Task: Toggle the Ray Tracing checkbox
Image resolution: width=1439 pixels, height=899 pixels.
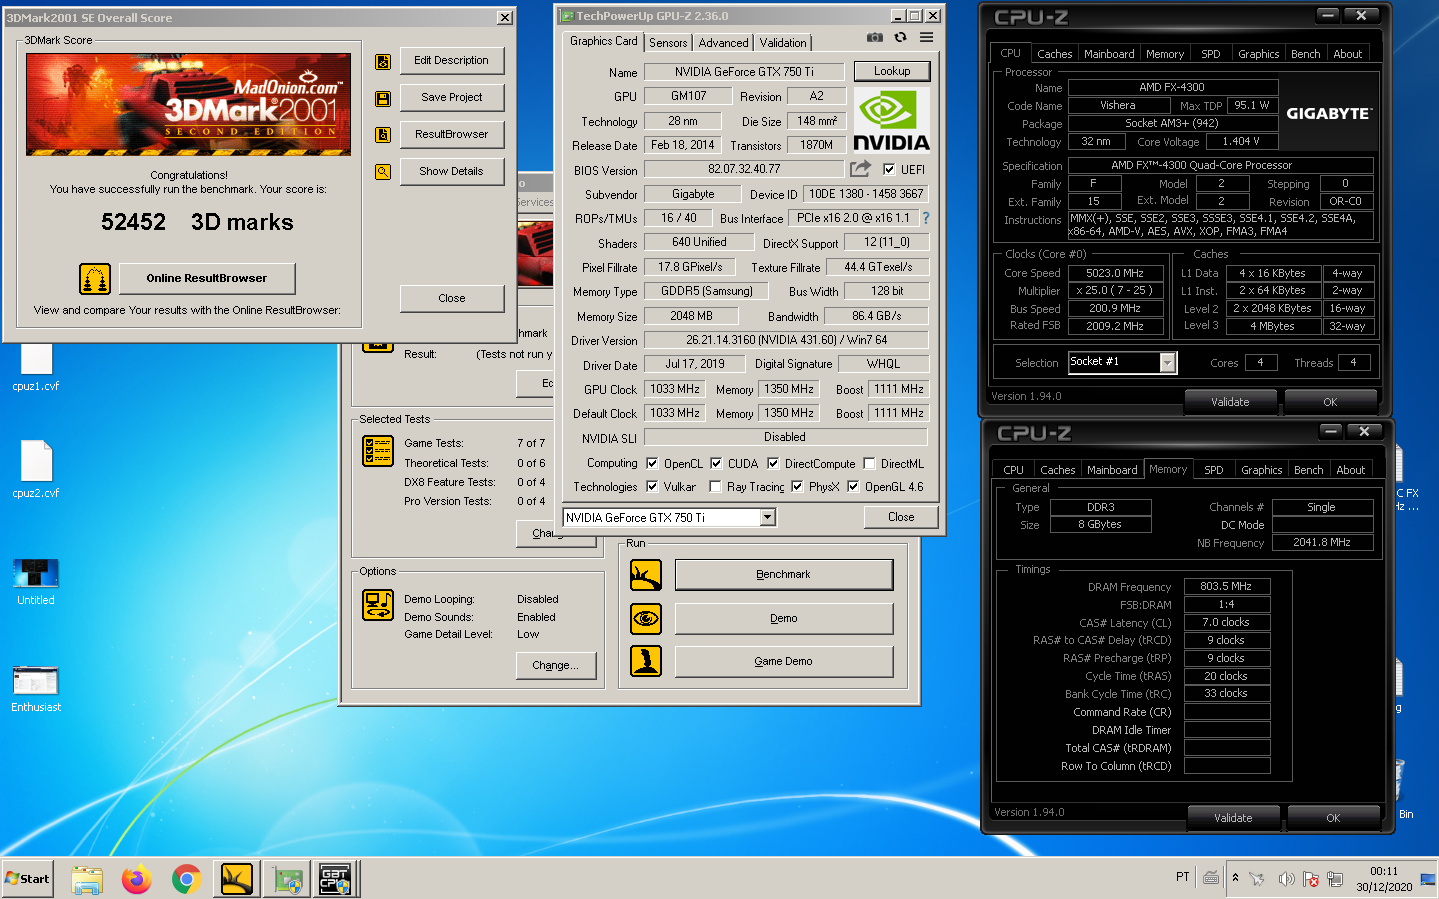Action: click(715, 486)
